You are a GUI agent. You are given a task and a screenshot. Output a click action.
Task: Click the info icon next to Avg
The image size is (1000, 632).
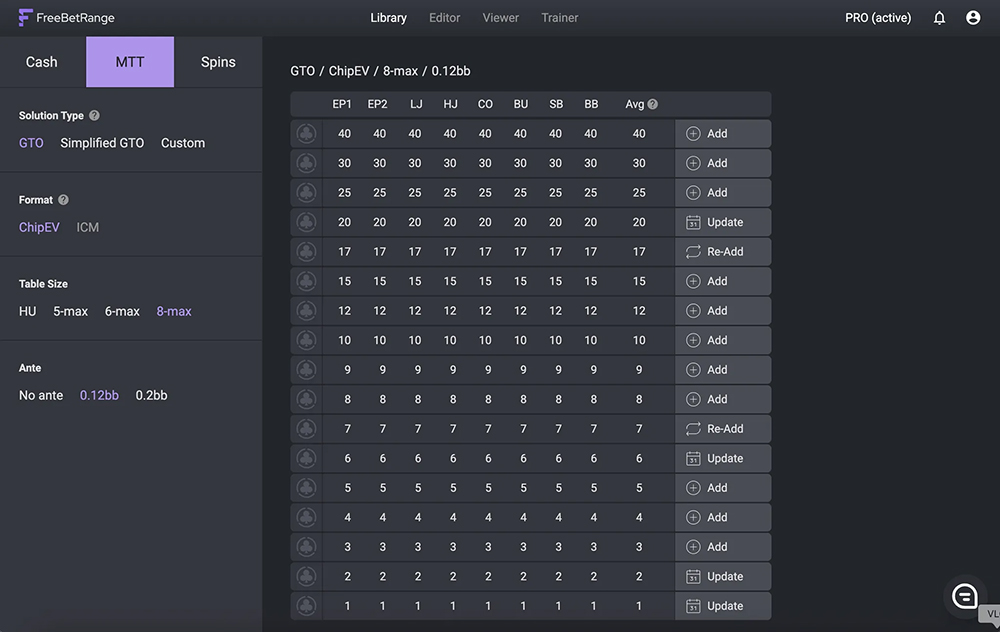pos(653,104)
